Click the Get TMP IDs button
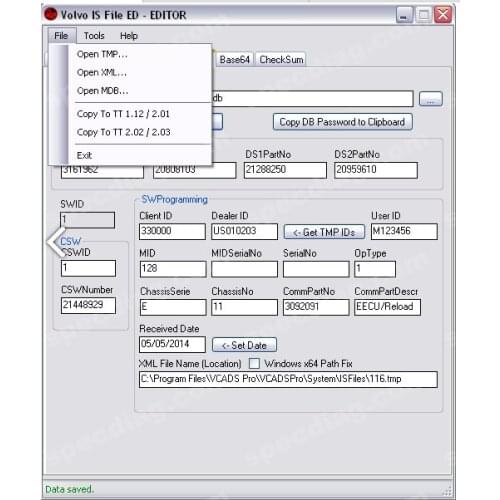 point(324,232)
